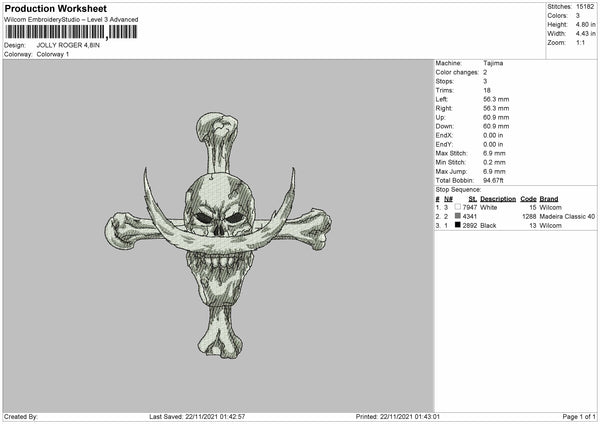600x424 pixels.
Task: Click thread code '1288'
Action: coord(529,217)
